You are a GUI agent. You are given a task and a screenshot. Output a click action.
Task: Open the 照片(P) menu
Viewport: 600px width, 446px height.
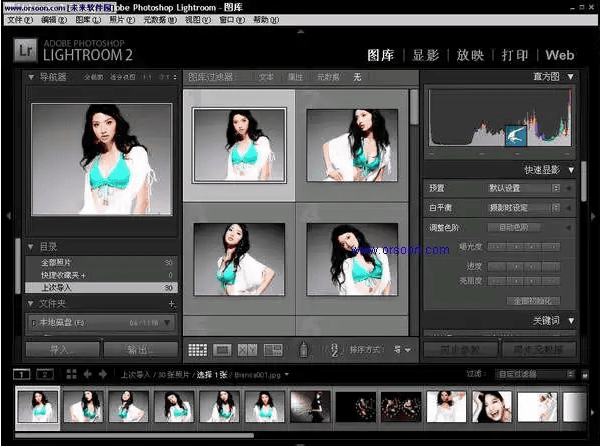[122, 20]
